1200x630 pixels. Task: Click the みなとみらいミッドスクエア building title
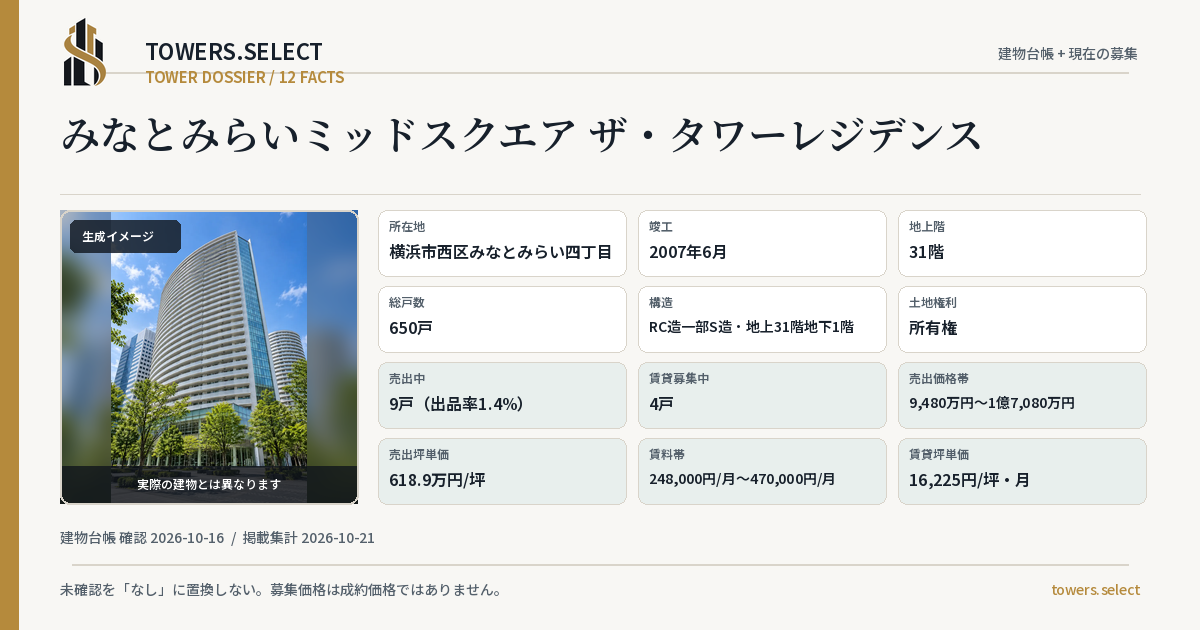click(x=523, y=135)
